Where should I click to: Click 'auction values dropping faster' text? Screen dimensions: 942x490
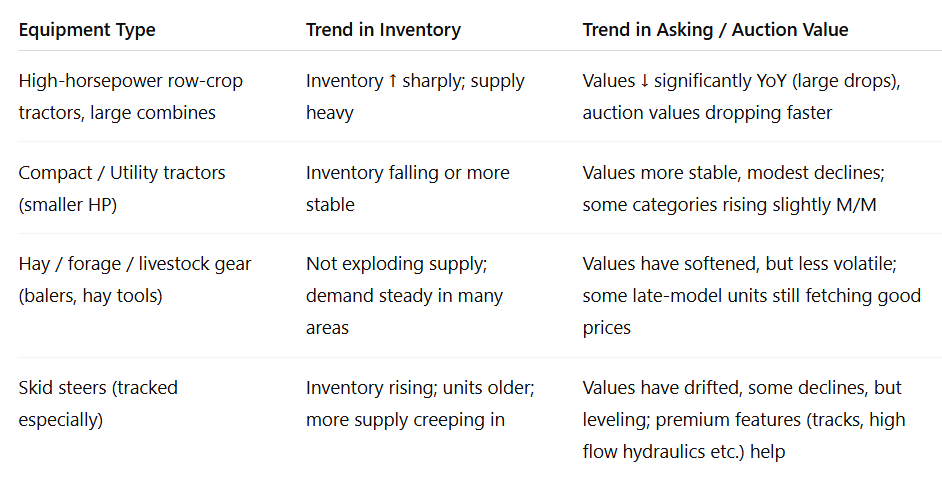click(x=707, y=113)
